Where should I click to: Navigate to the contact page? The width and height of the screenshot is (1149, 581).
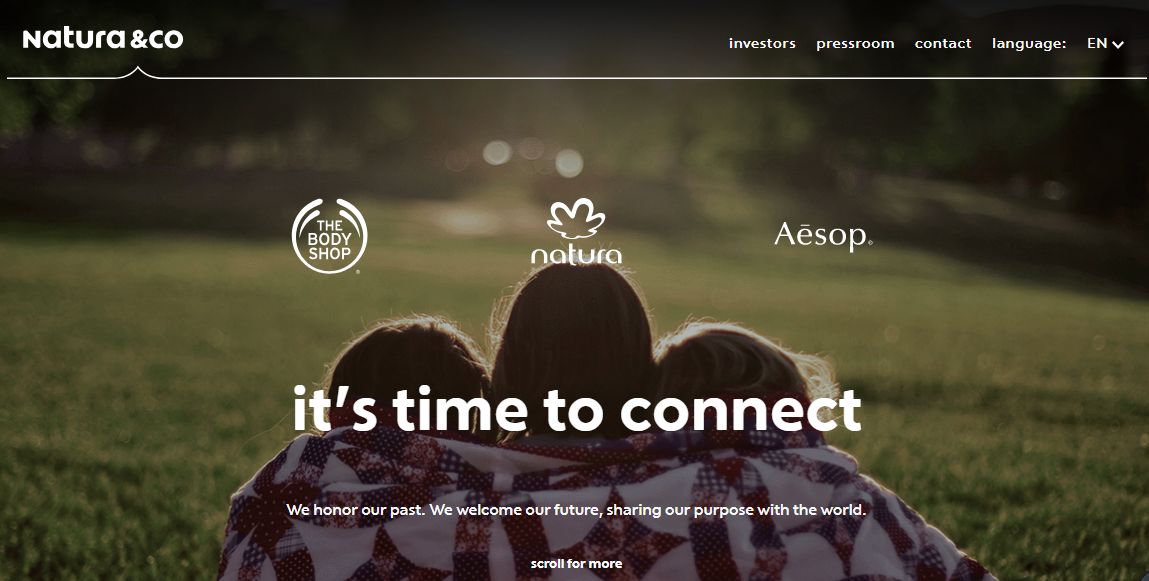(x=942, y=43)
